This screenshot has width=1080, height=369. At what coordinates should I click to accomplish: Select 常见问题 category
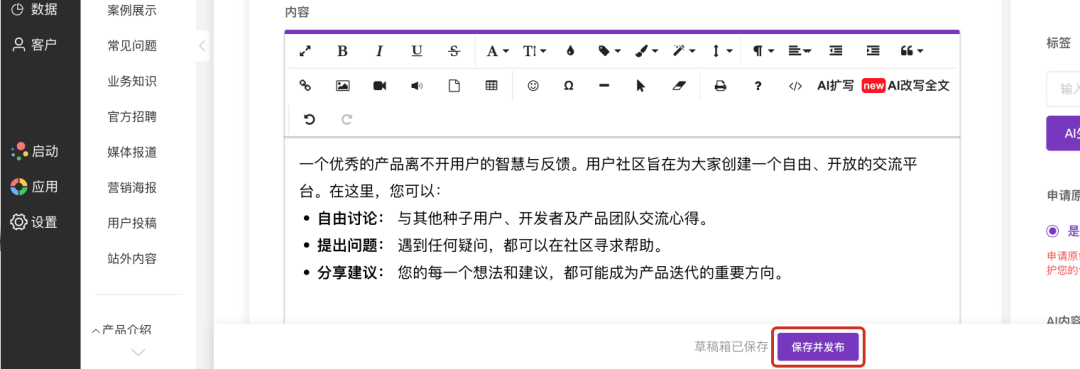point(132,45)
